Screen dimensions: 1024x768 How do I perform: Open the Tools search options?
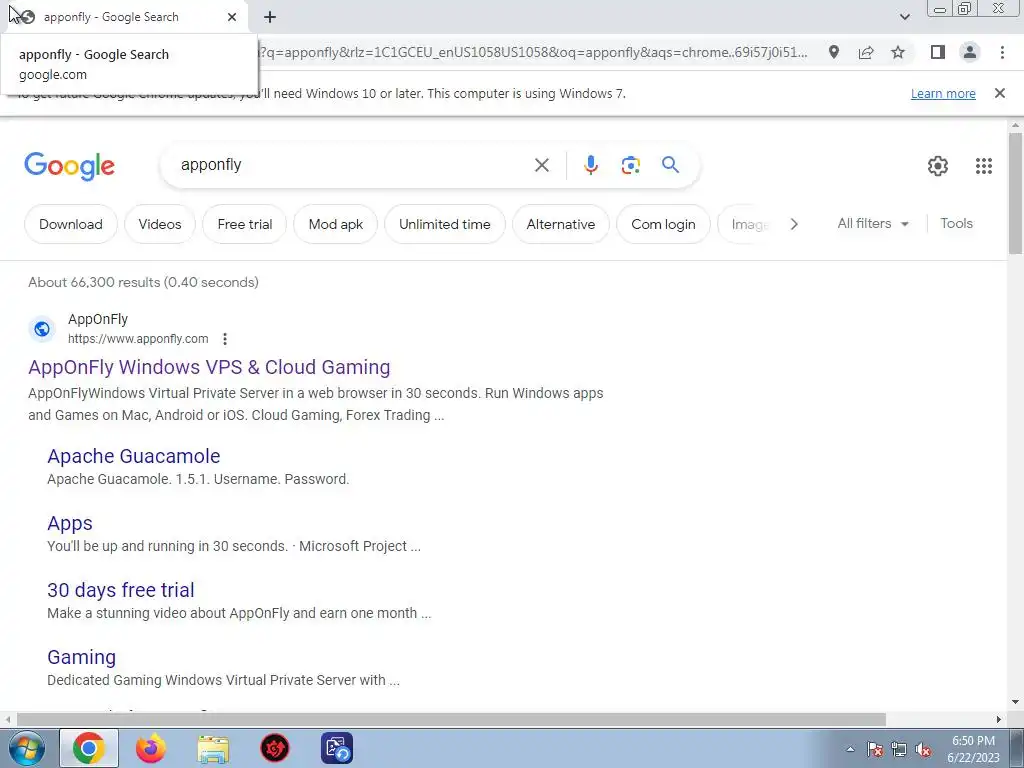[x=956, y=223]
